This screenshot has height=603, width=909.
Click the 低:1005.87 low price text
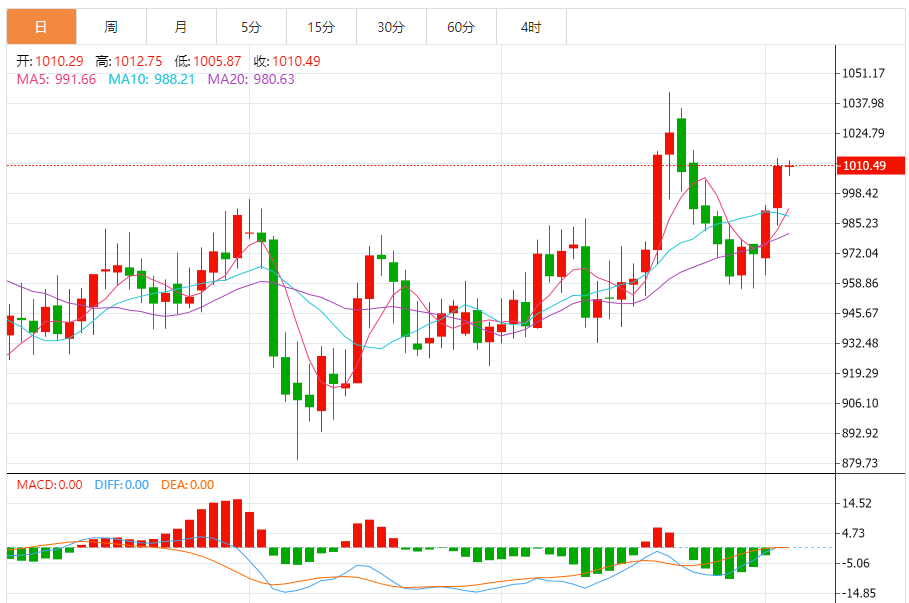208,61
